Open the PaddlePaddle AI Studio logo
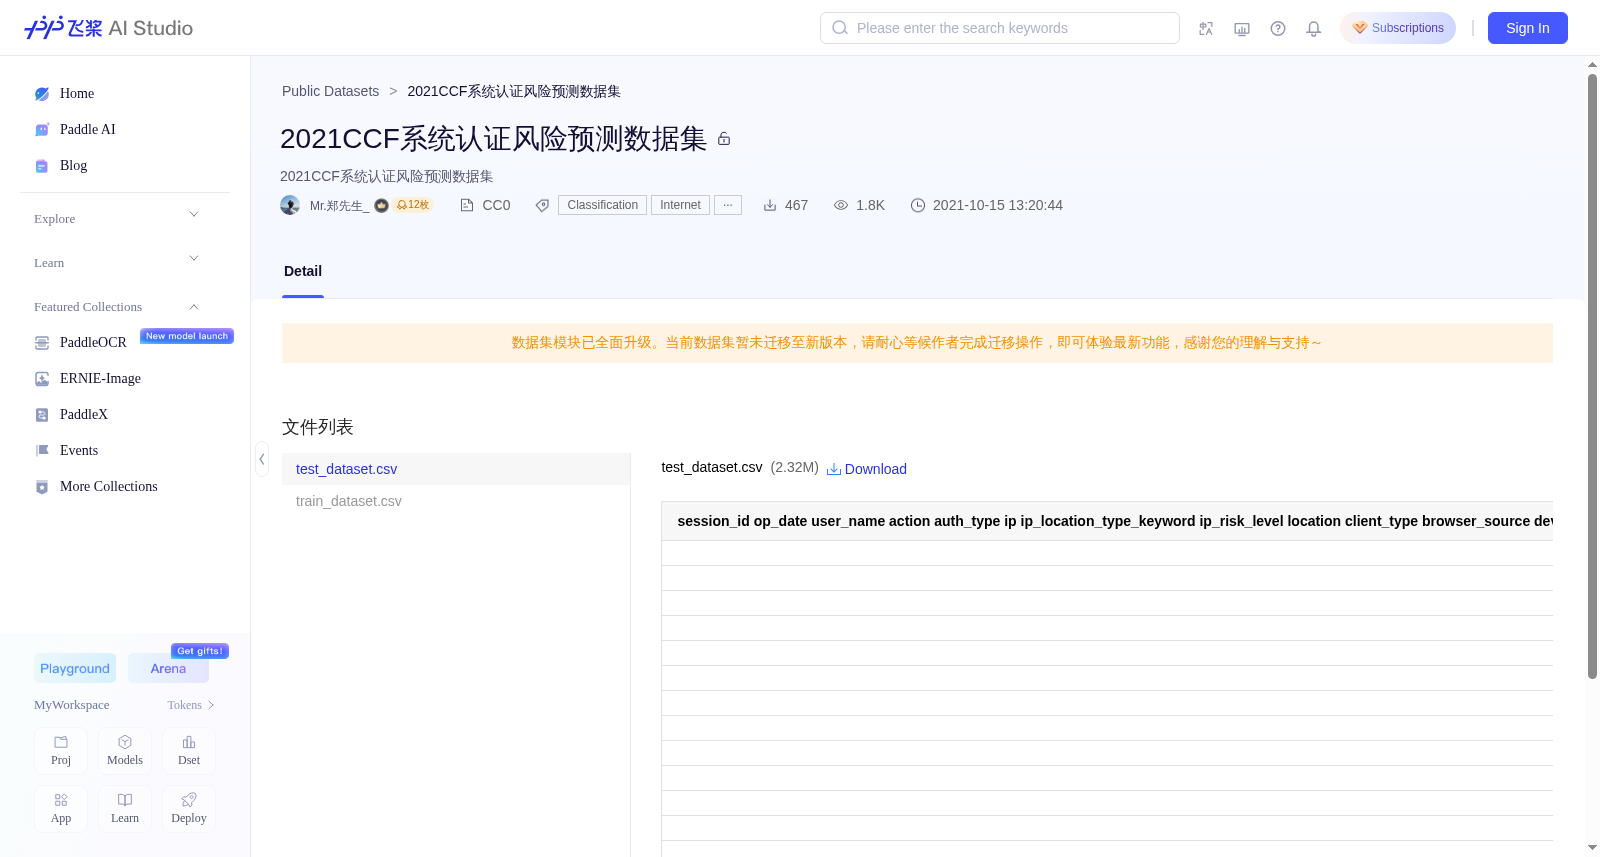1600x857 pixels. click(108, 28)
